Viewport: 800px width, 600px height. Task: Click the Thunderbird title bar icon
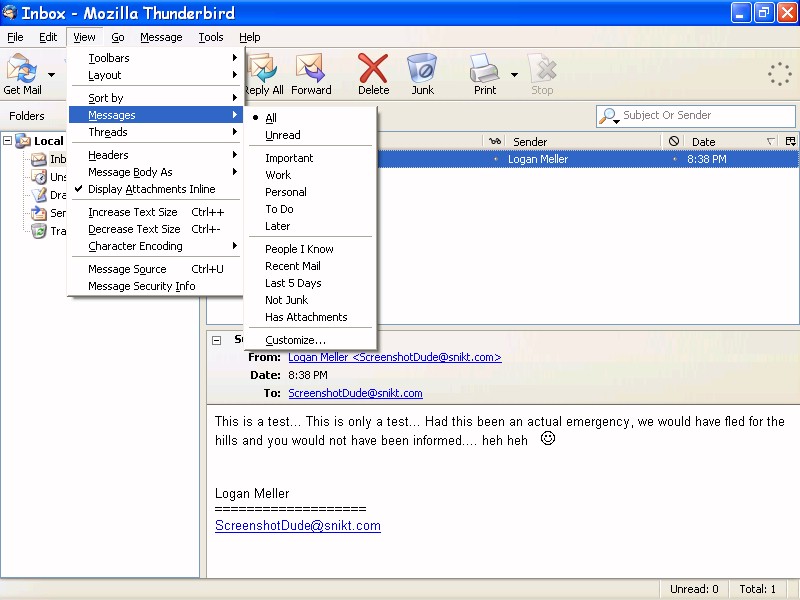pos(9,12)
